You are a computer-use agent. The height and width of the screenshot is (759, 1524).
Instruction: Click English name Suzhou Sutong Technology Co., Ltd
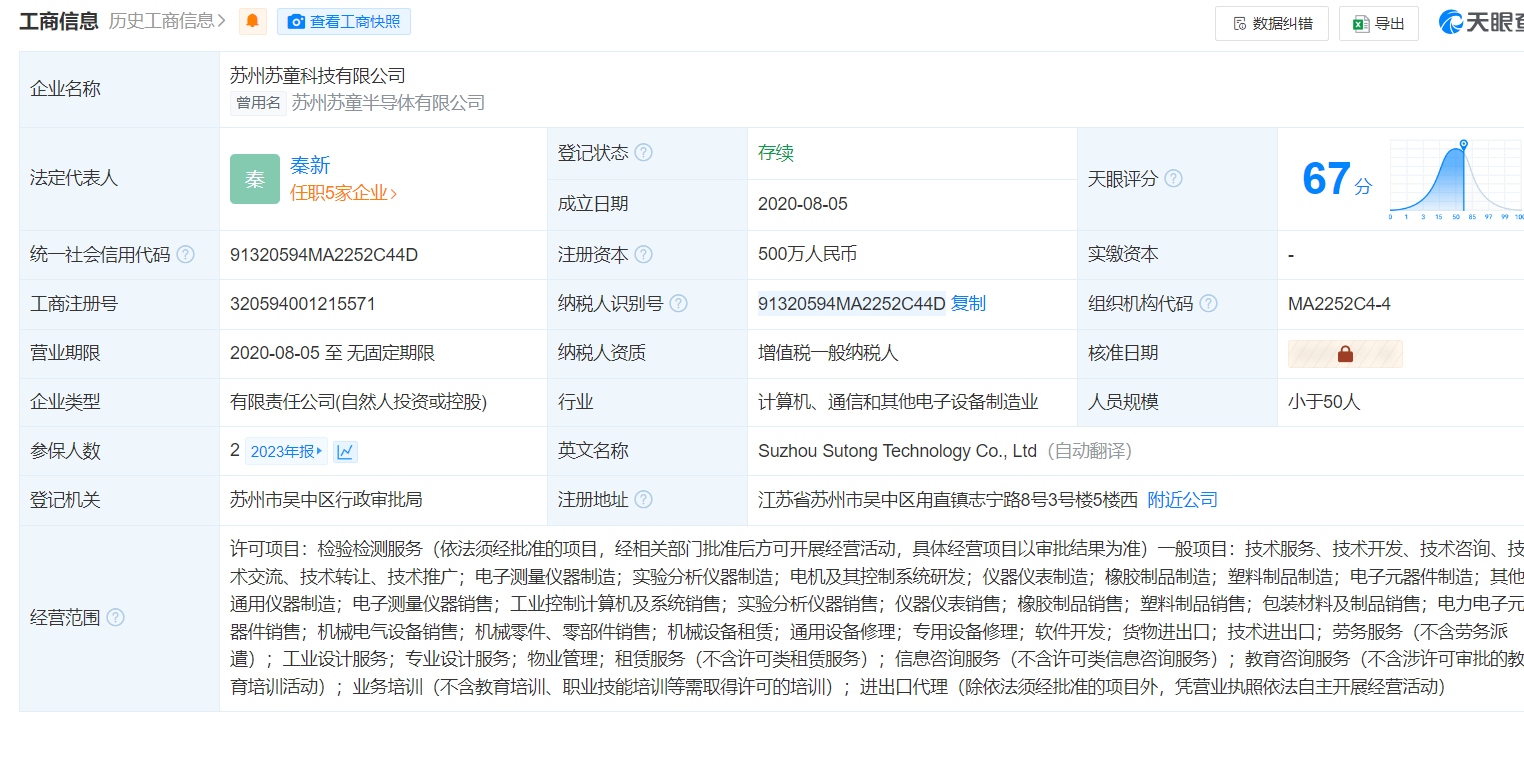click(x=897, y=451)
